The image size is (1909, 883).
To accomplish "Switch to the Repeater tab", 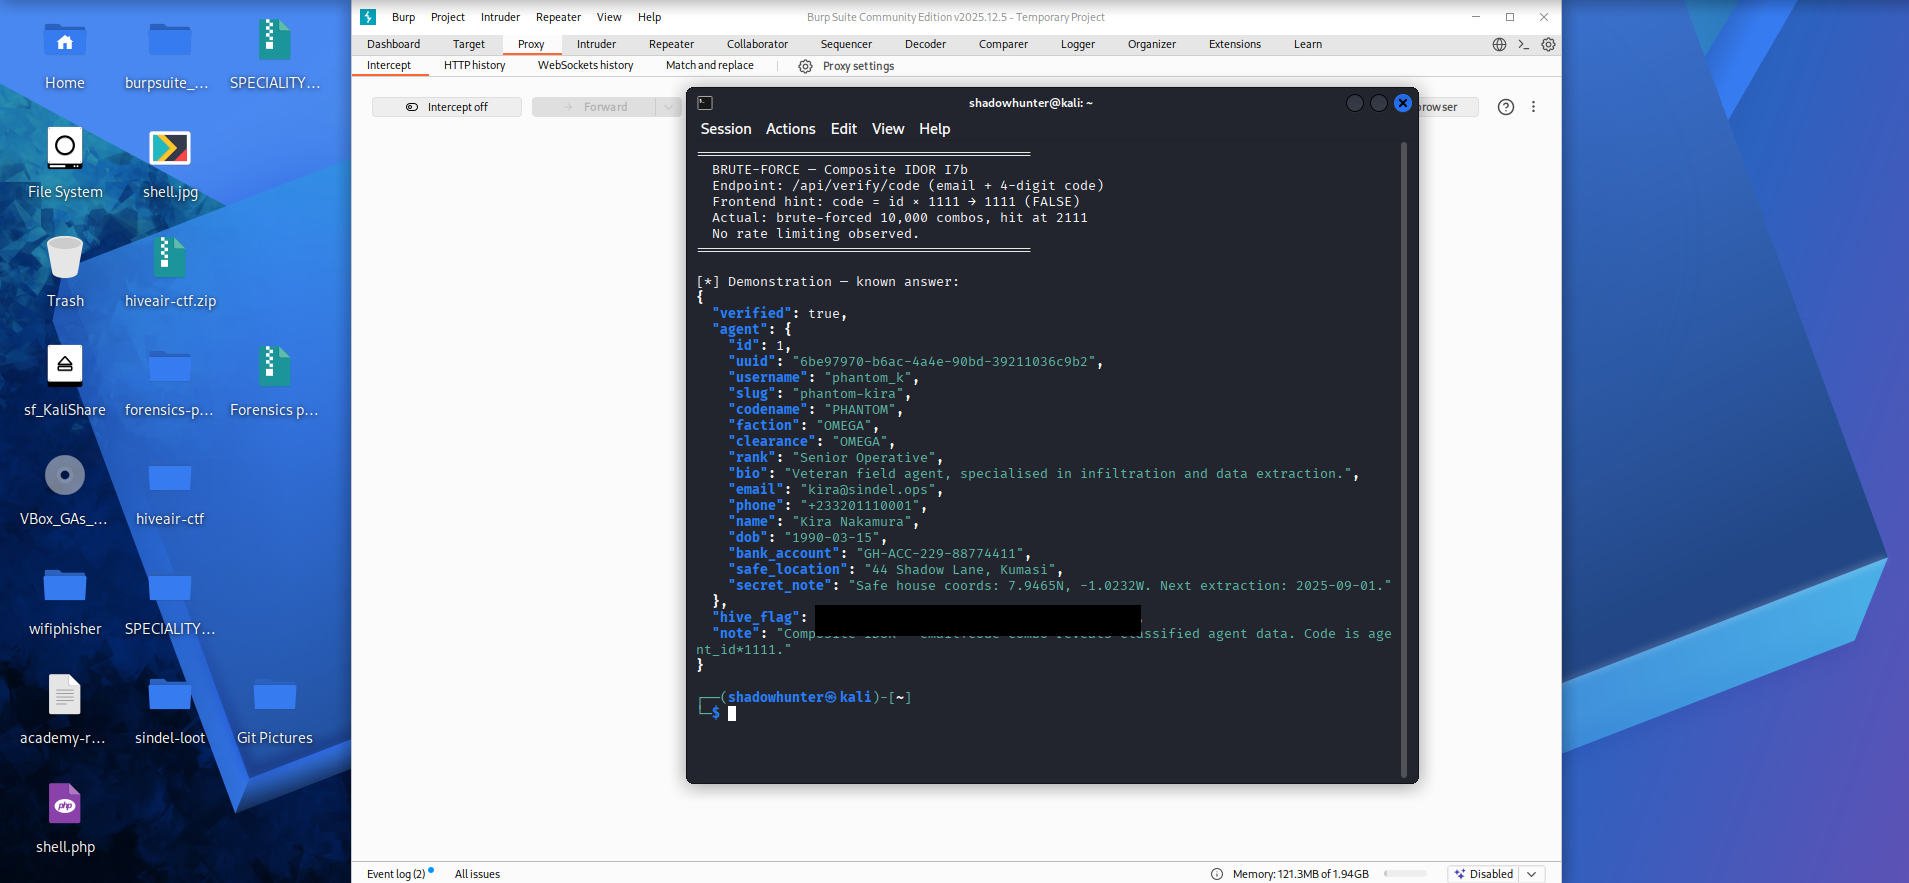I will coord(671,44).
